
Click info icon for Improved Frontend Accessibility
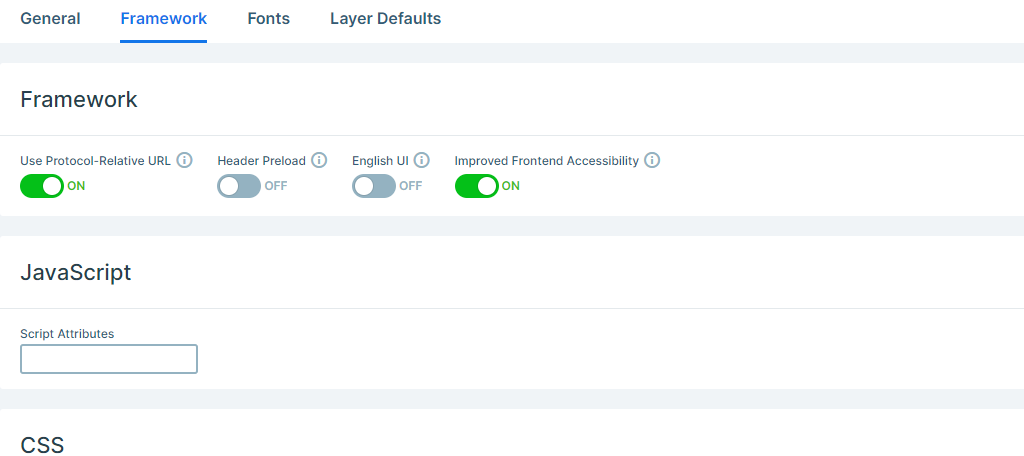point(652,160)
